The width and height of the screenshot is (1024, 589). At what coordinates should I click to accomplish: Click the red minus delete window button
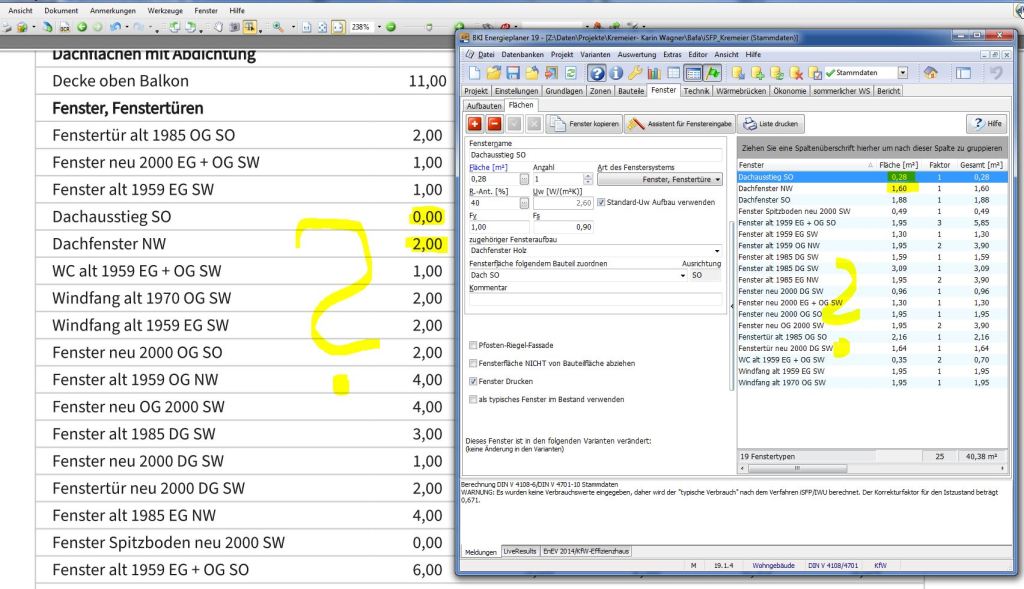494,124
